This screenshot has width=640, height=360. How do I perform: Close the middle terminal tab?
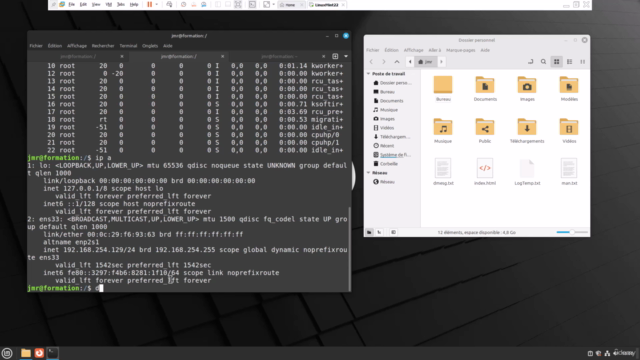(222, 56)
